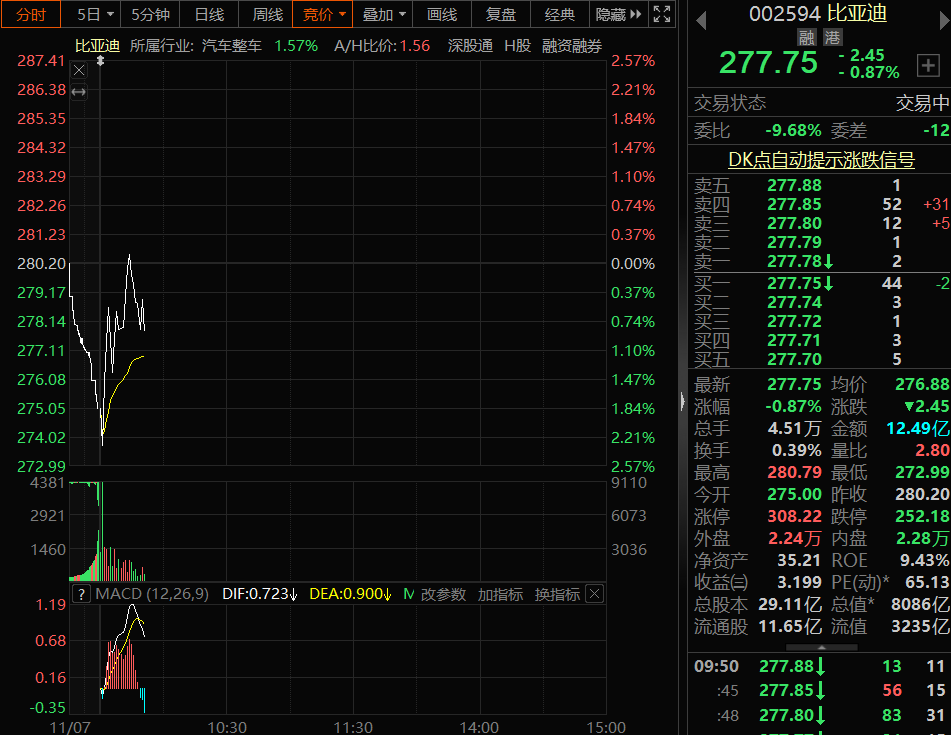Select the 画线 drawing tool
The width and height of the screenshot is (951, 735).
(x=442, y=15)
